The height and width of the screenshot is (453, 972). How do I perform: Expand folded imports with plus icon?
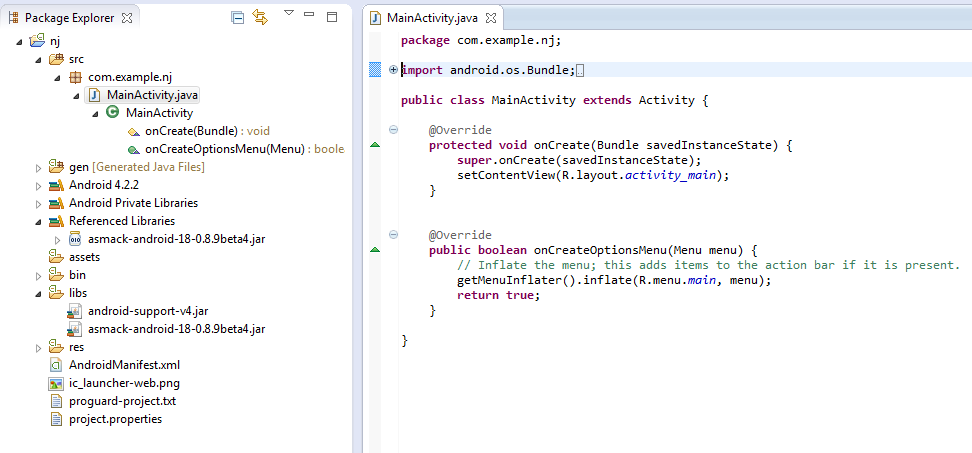pos(393,69)
